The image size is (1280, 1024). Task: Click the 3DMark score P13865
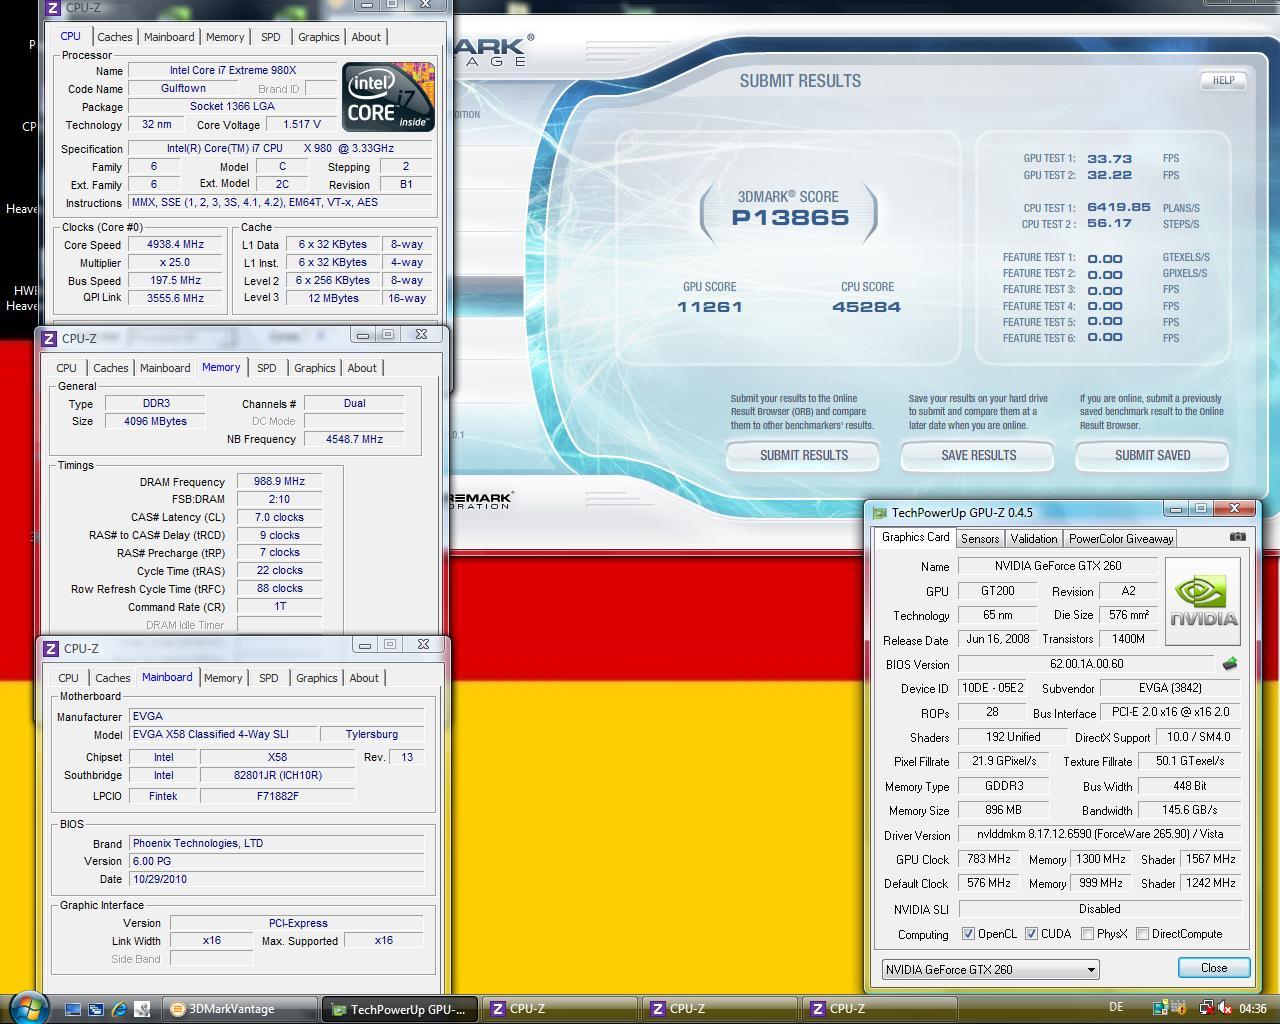pyautogui.click(x=790, y=218)
